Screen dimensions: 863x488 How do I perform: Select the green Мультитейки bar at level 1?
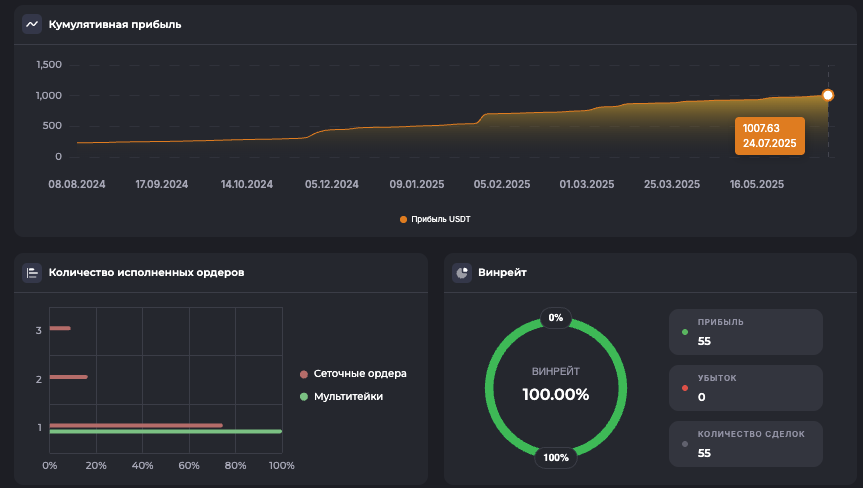coord(165,432)
